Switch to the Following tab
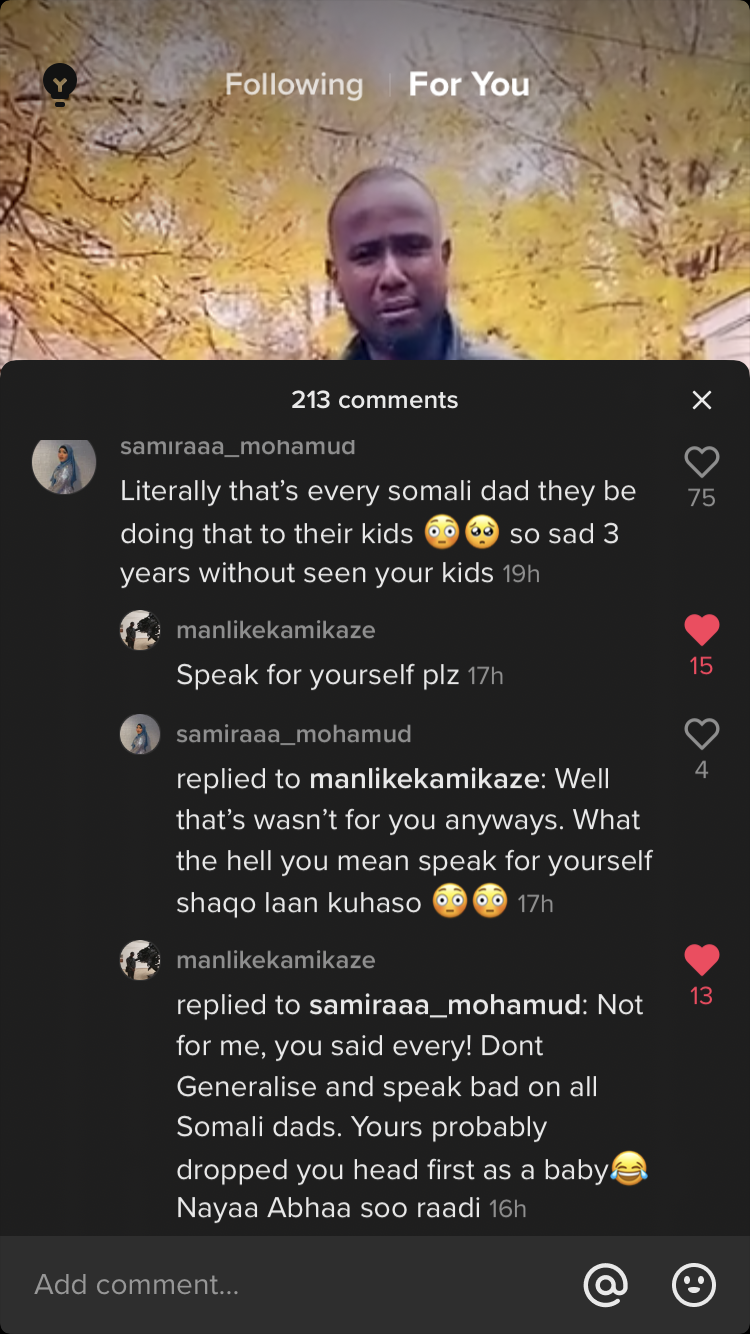The image size is (750, 1334). [293, 85]
